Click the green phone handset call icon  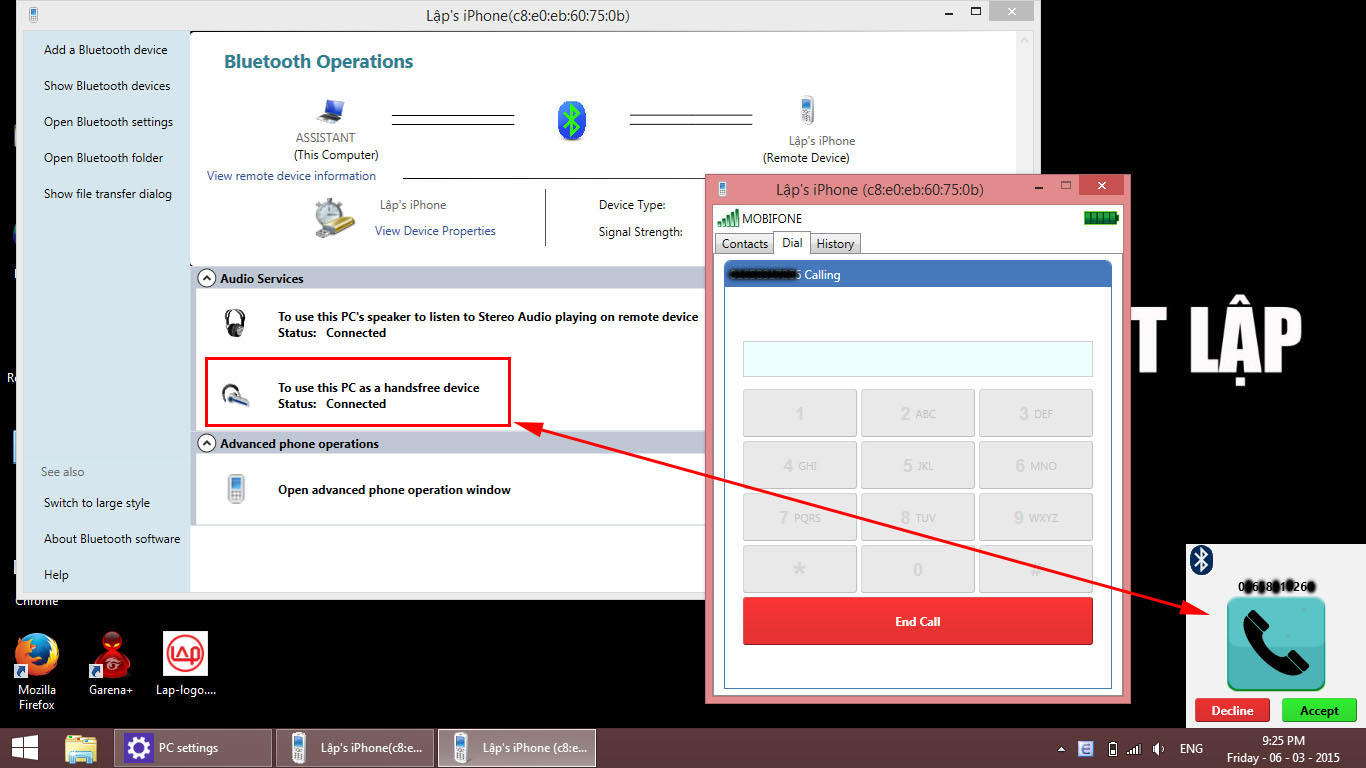click(1276, 643)
